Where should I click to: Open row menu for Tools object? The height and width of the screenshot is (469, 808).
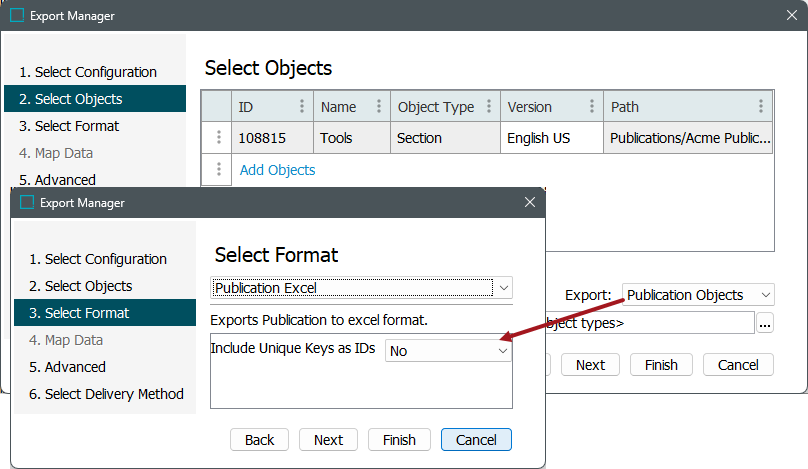[216, 138]
